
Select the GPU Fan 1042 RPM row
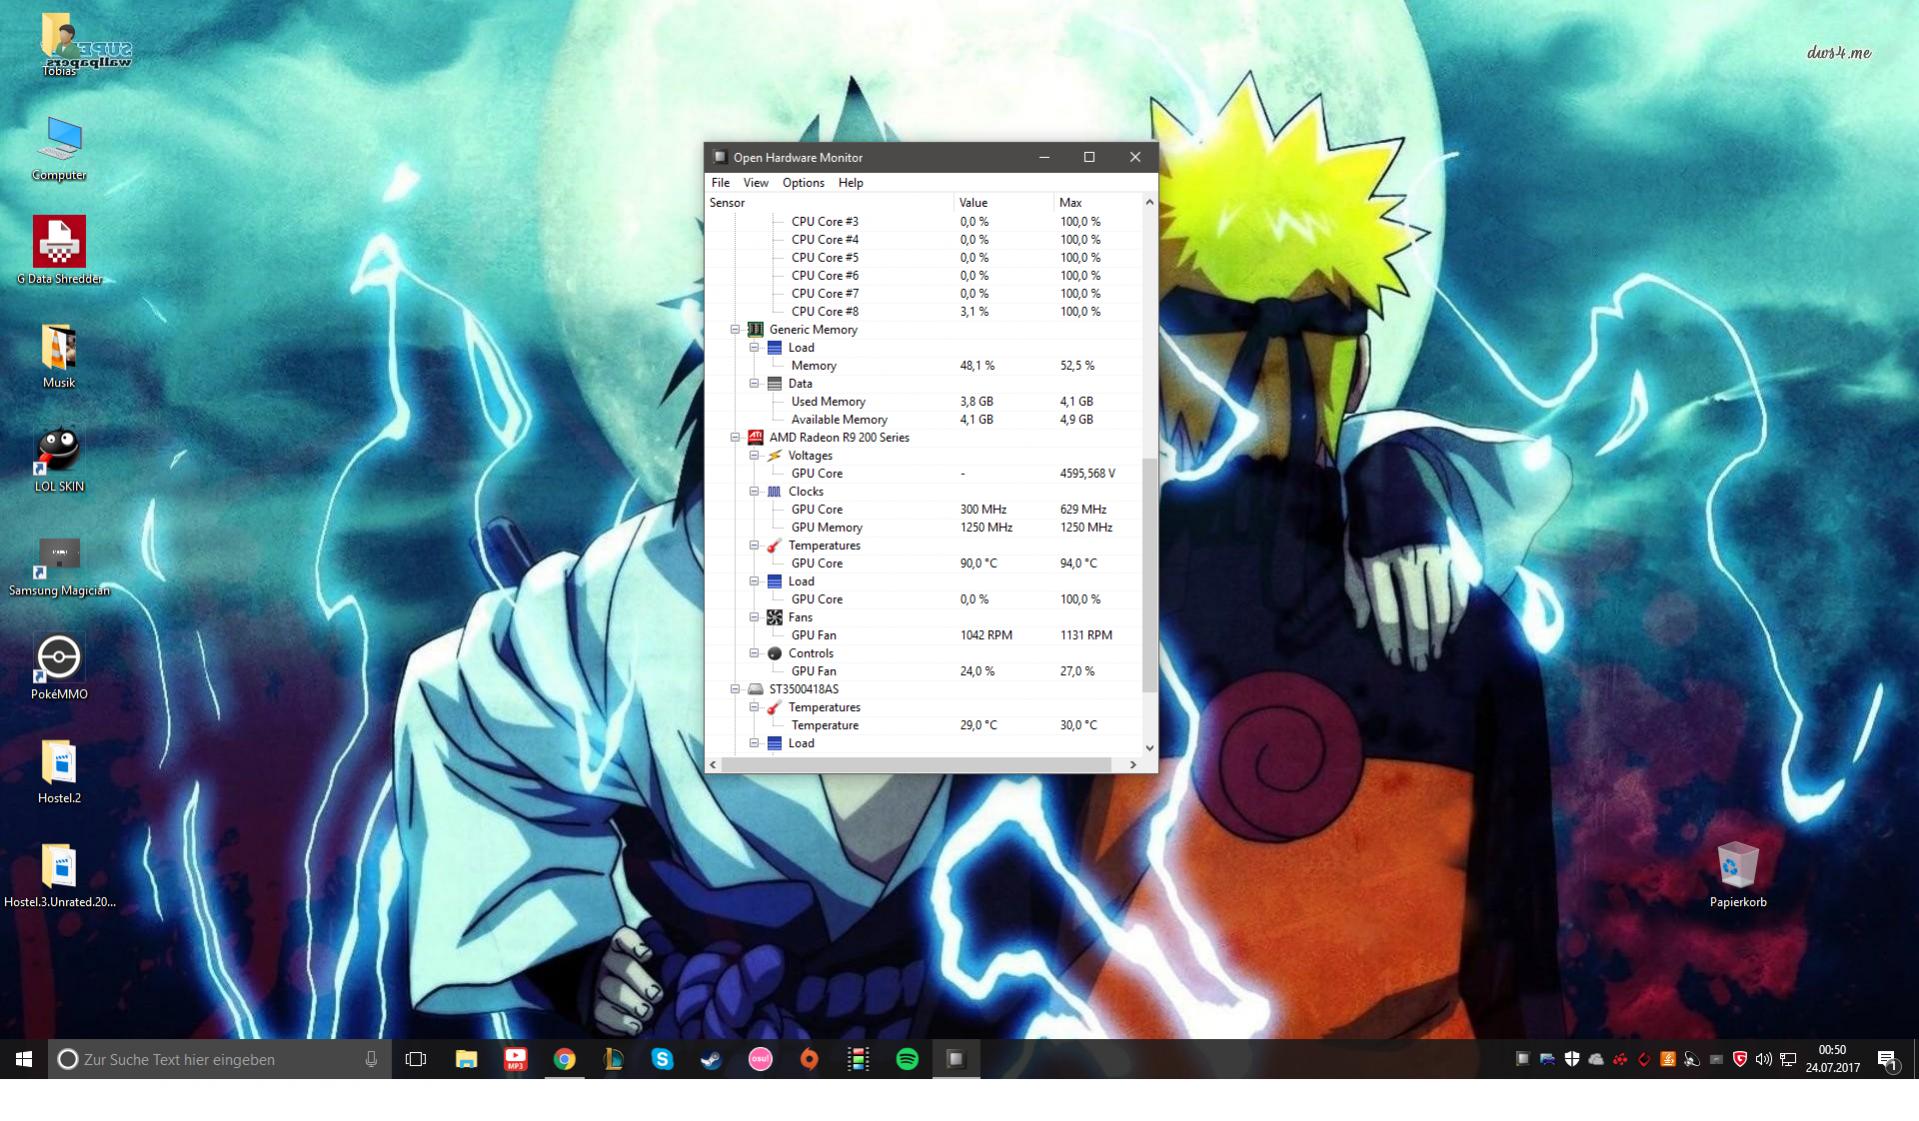point(923,635)
